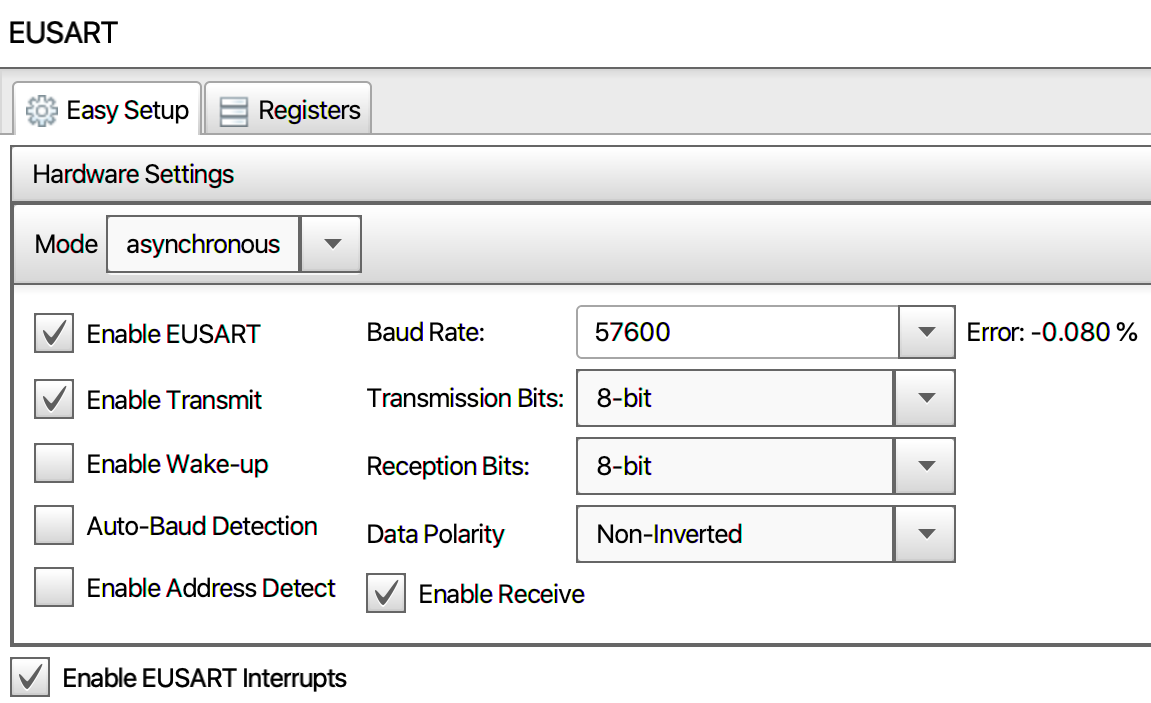Uncheck the Enable EUSART checkbox
Image resolution: width=1151 pixels, height=703 pixels.
point(54,333)
